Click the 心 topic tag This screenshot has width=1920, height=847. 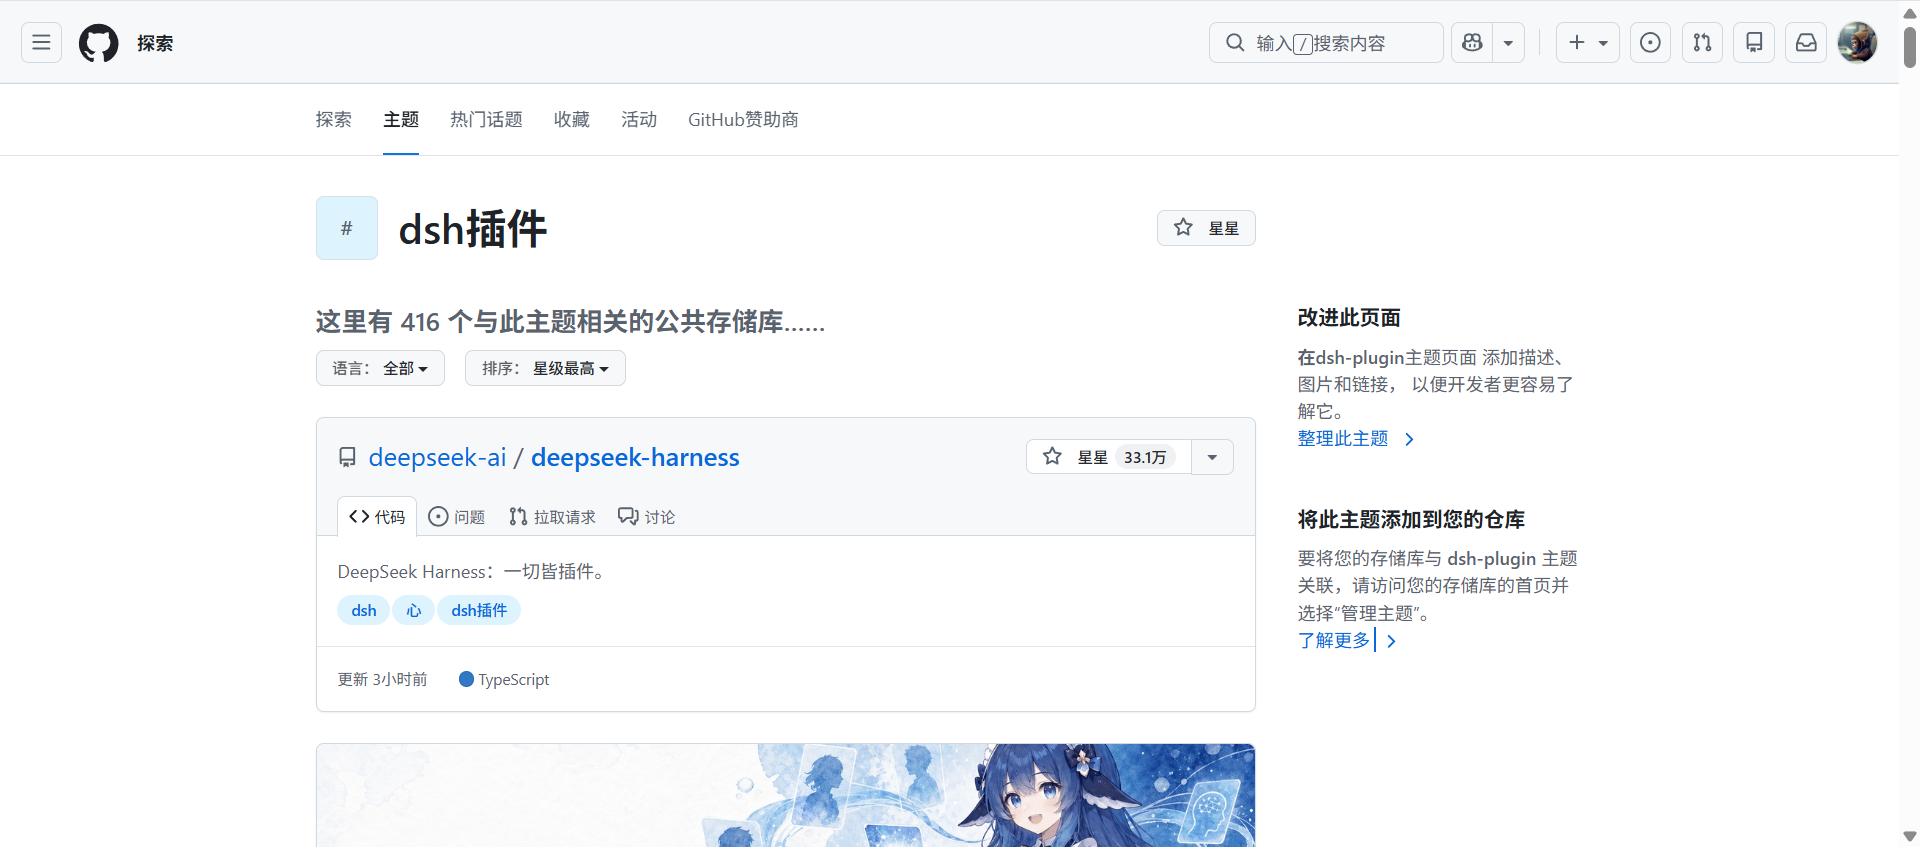click(413, 610)
